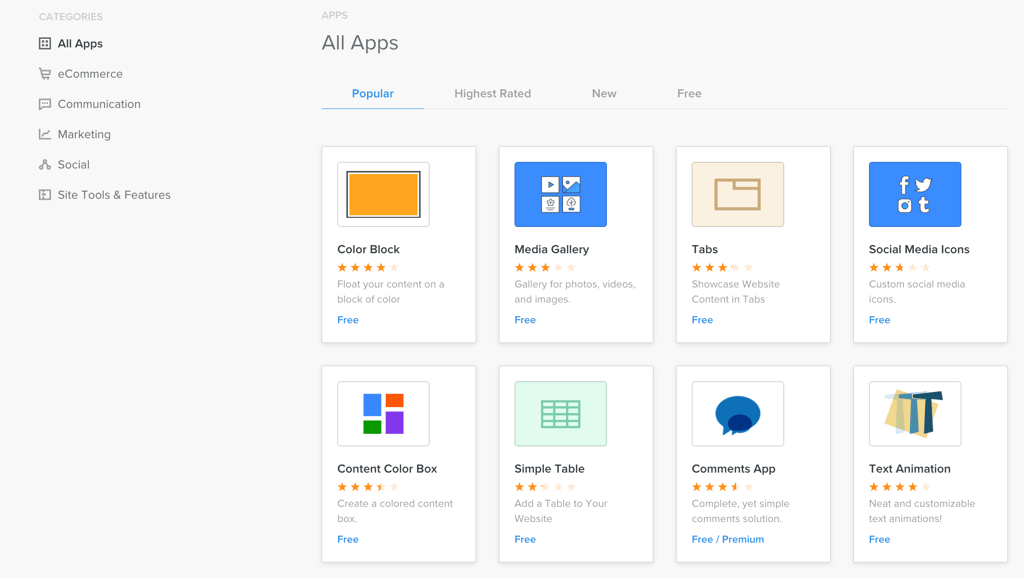This screenshot has height=578, width=1024.
Task: Click Free price under Color Block
Action: coord(348,320)
